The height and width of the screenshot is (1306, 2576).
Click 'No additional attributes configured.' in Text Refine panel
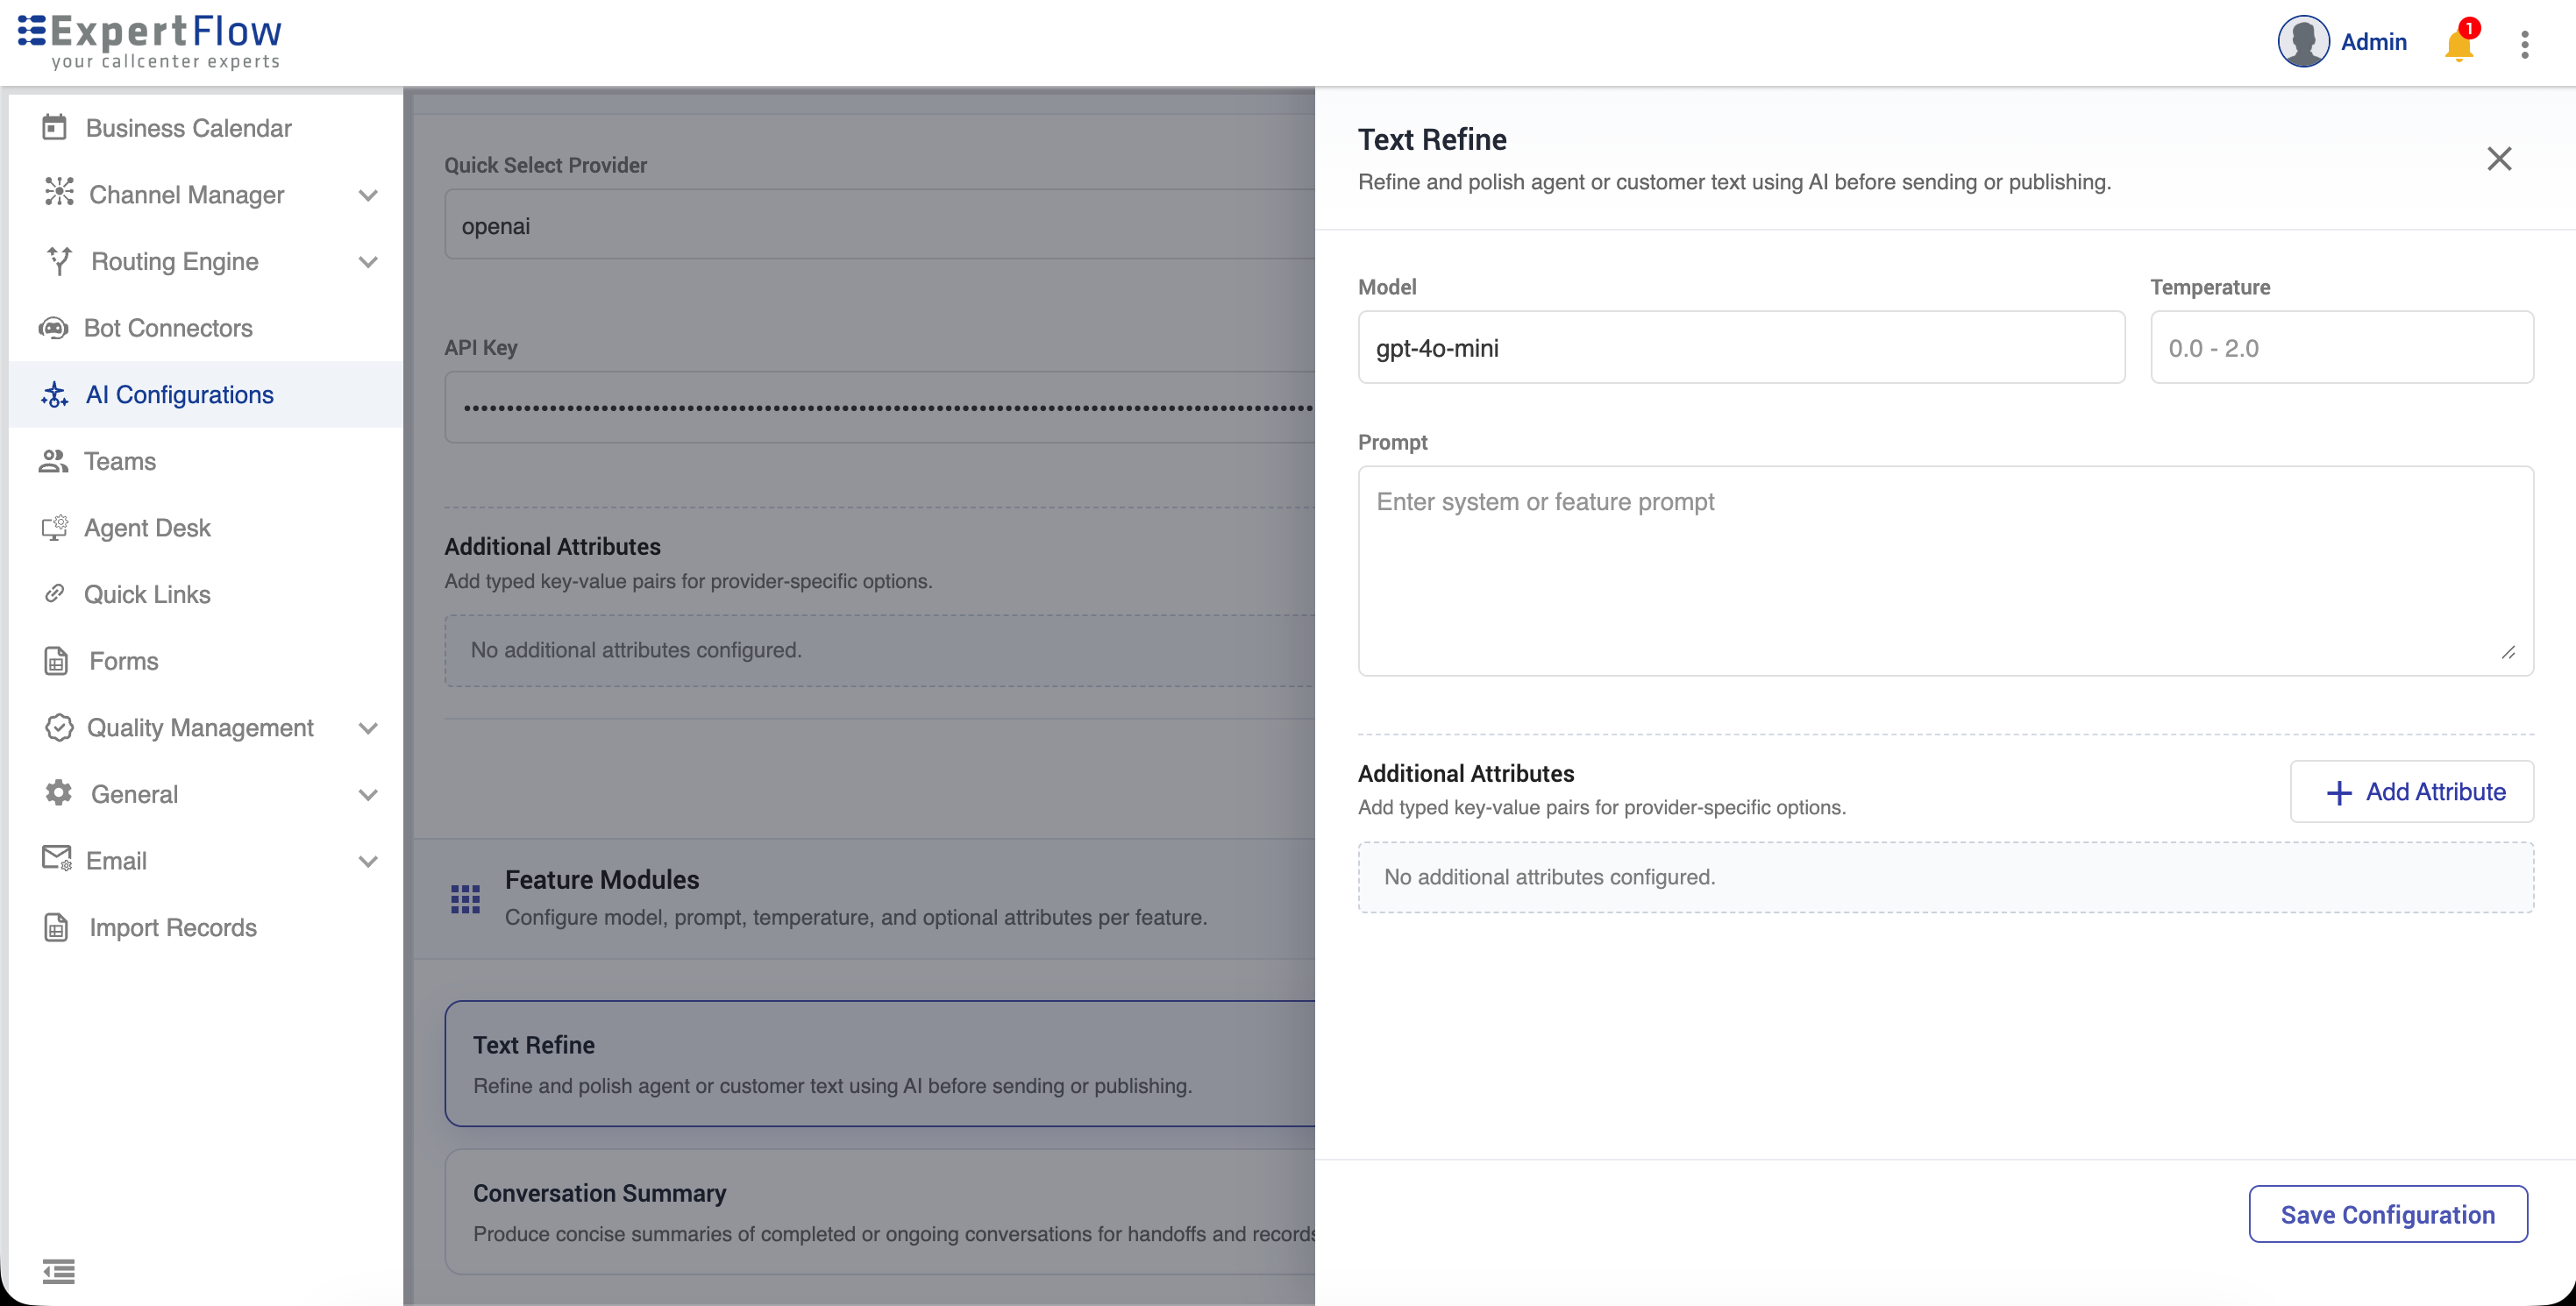pyautogui.click(x=1549, y=876)
